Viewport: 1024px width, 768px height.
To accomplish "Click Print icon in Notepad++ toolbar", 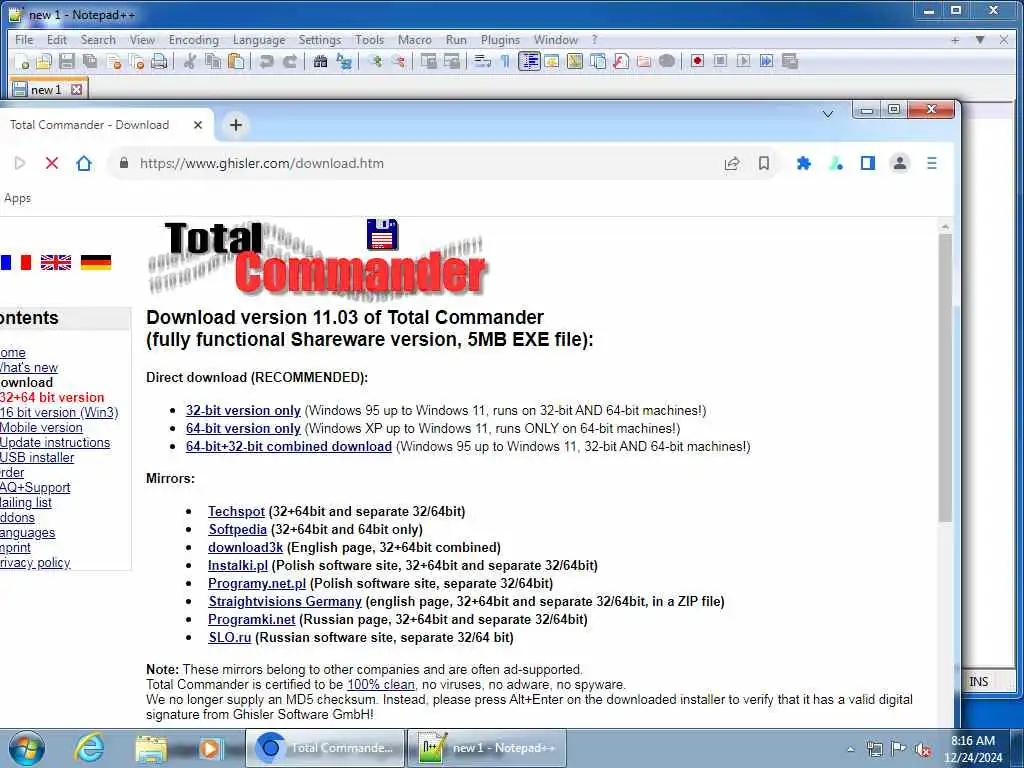I will (159, 61).
